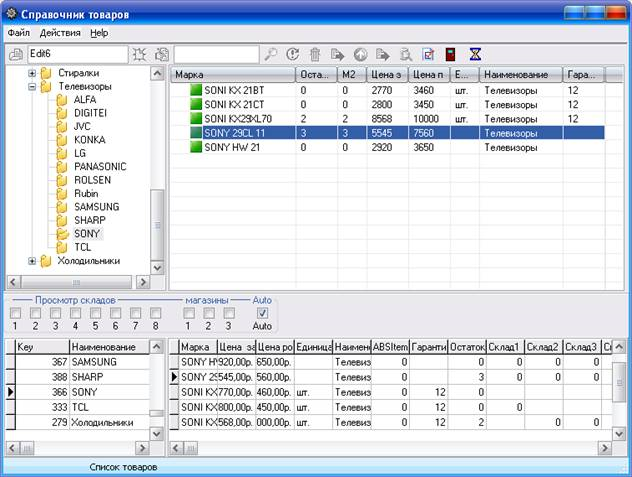Image resolution: width=632 pixels, height=477 pixels.
Task: Check warehouse checkbox 4 in Просмотр складов
Action: pos(75,313)
